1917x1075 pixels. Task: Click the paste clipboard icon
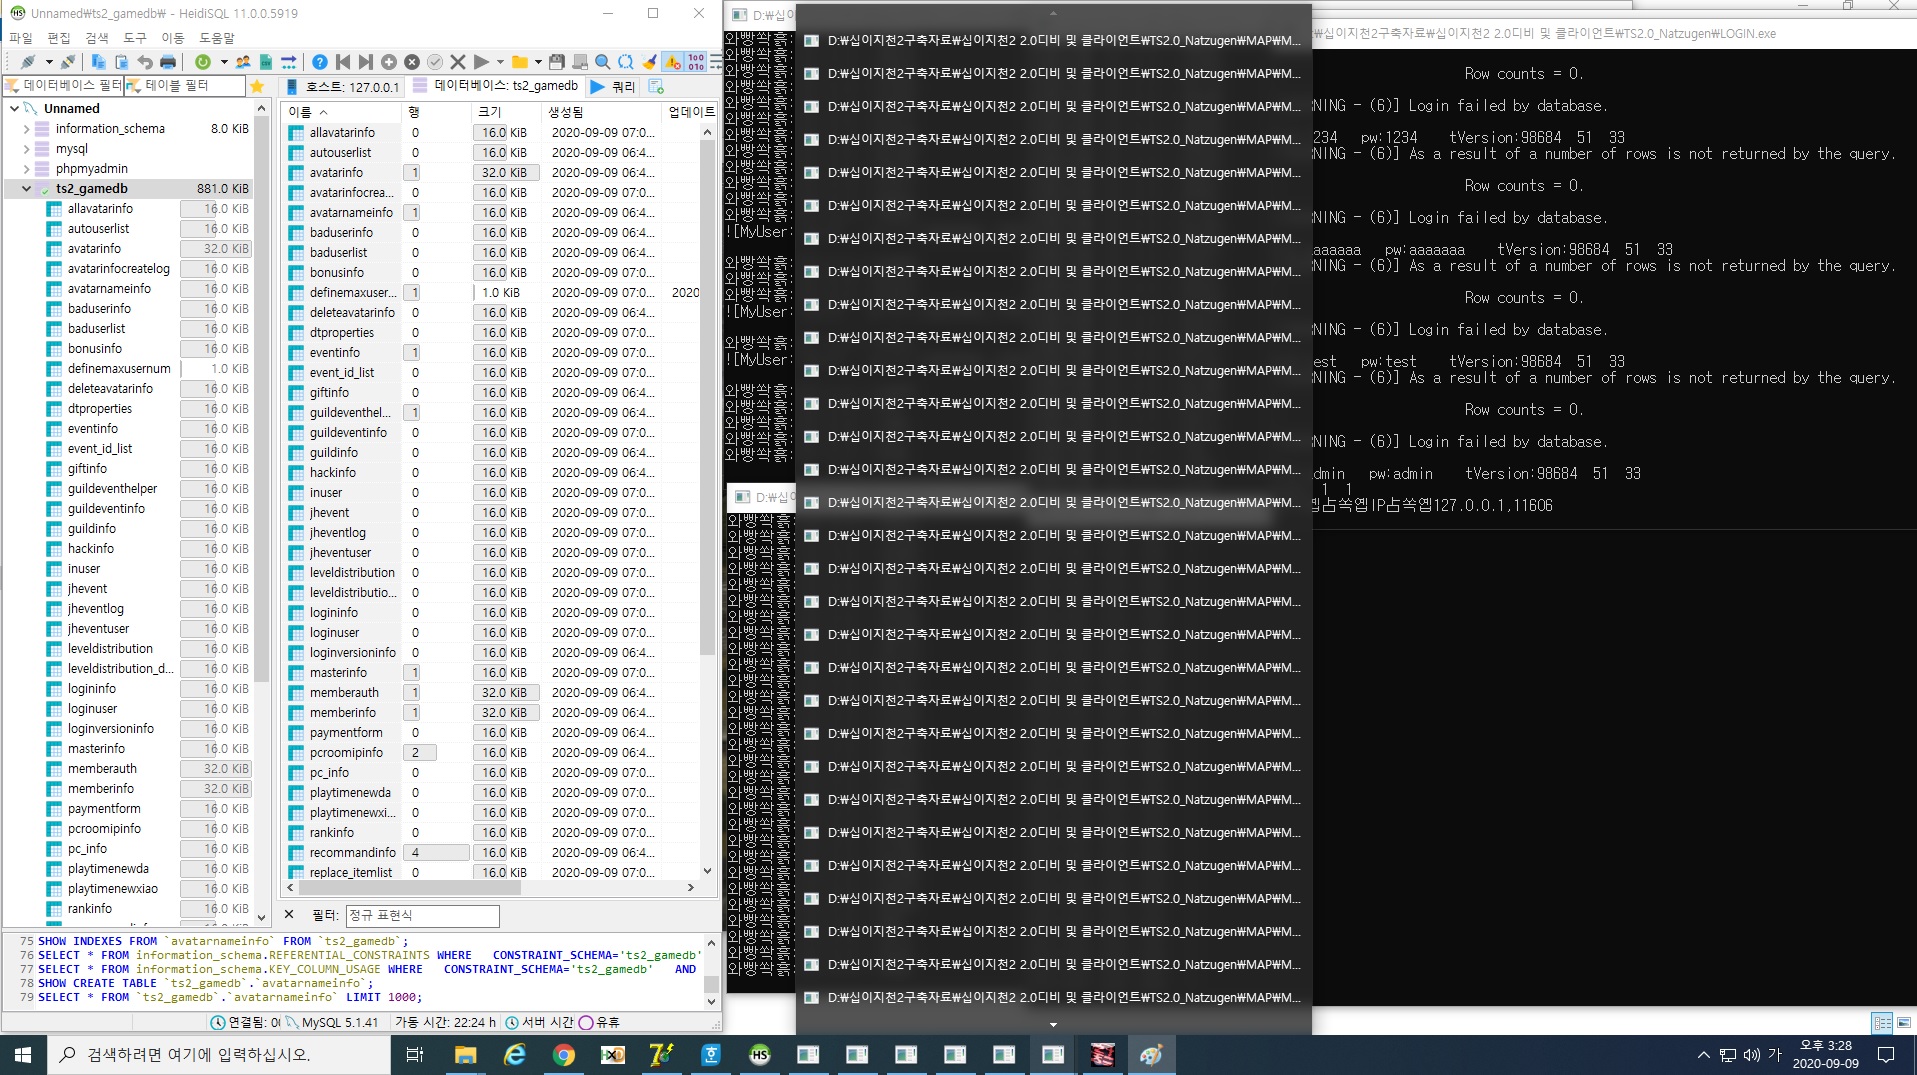(x=121, y=62)
